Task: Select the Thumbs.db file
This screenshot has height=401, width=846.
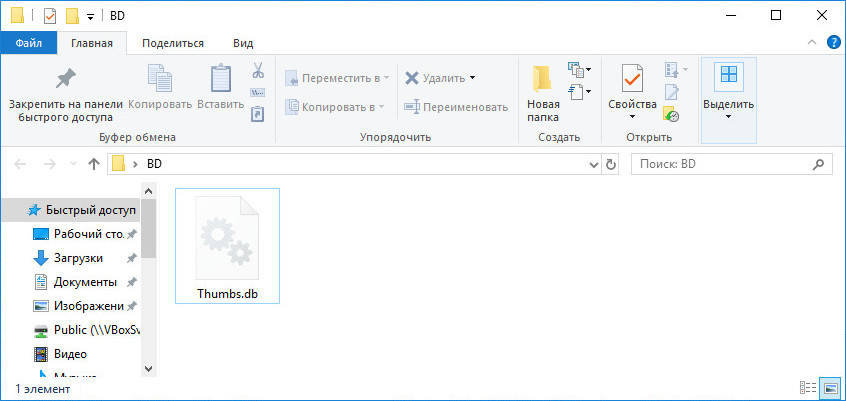Action: [227, 246]
